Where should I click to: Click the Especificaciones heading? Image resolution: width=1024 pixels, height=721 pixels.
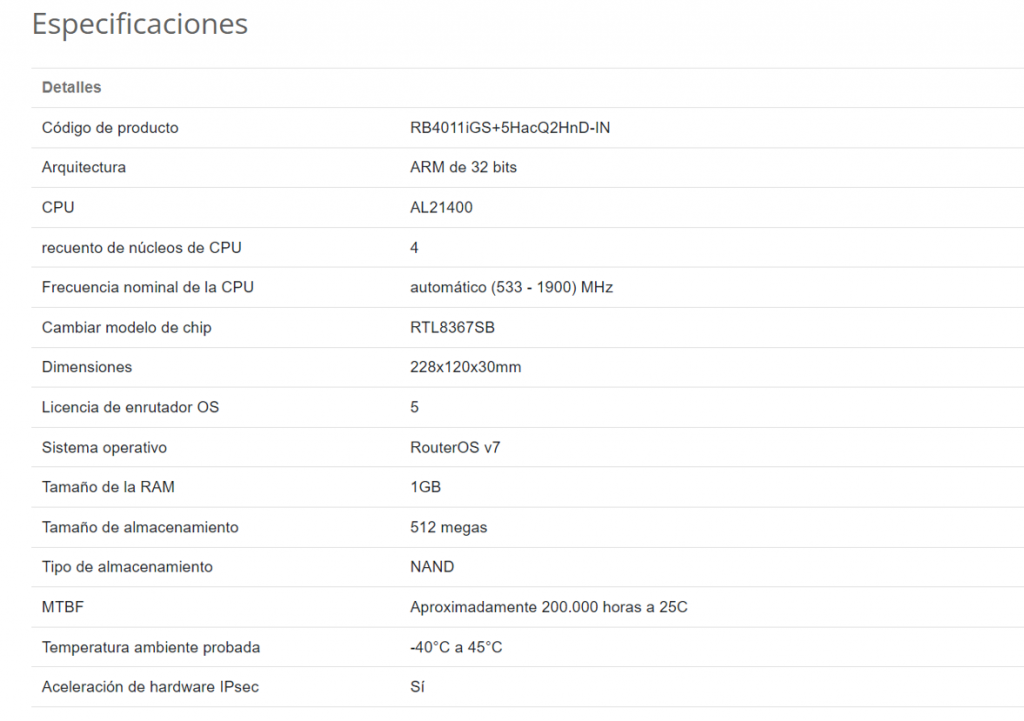[140, 24]
